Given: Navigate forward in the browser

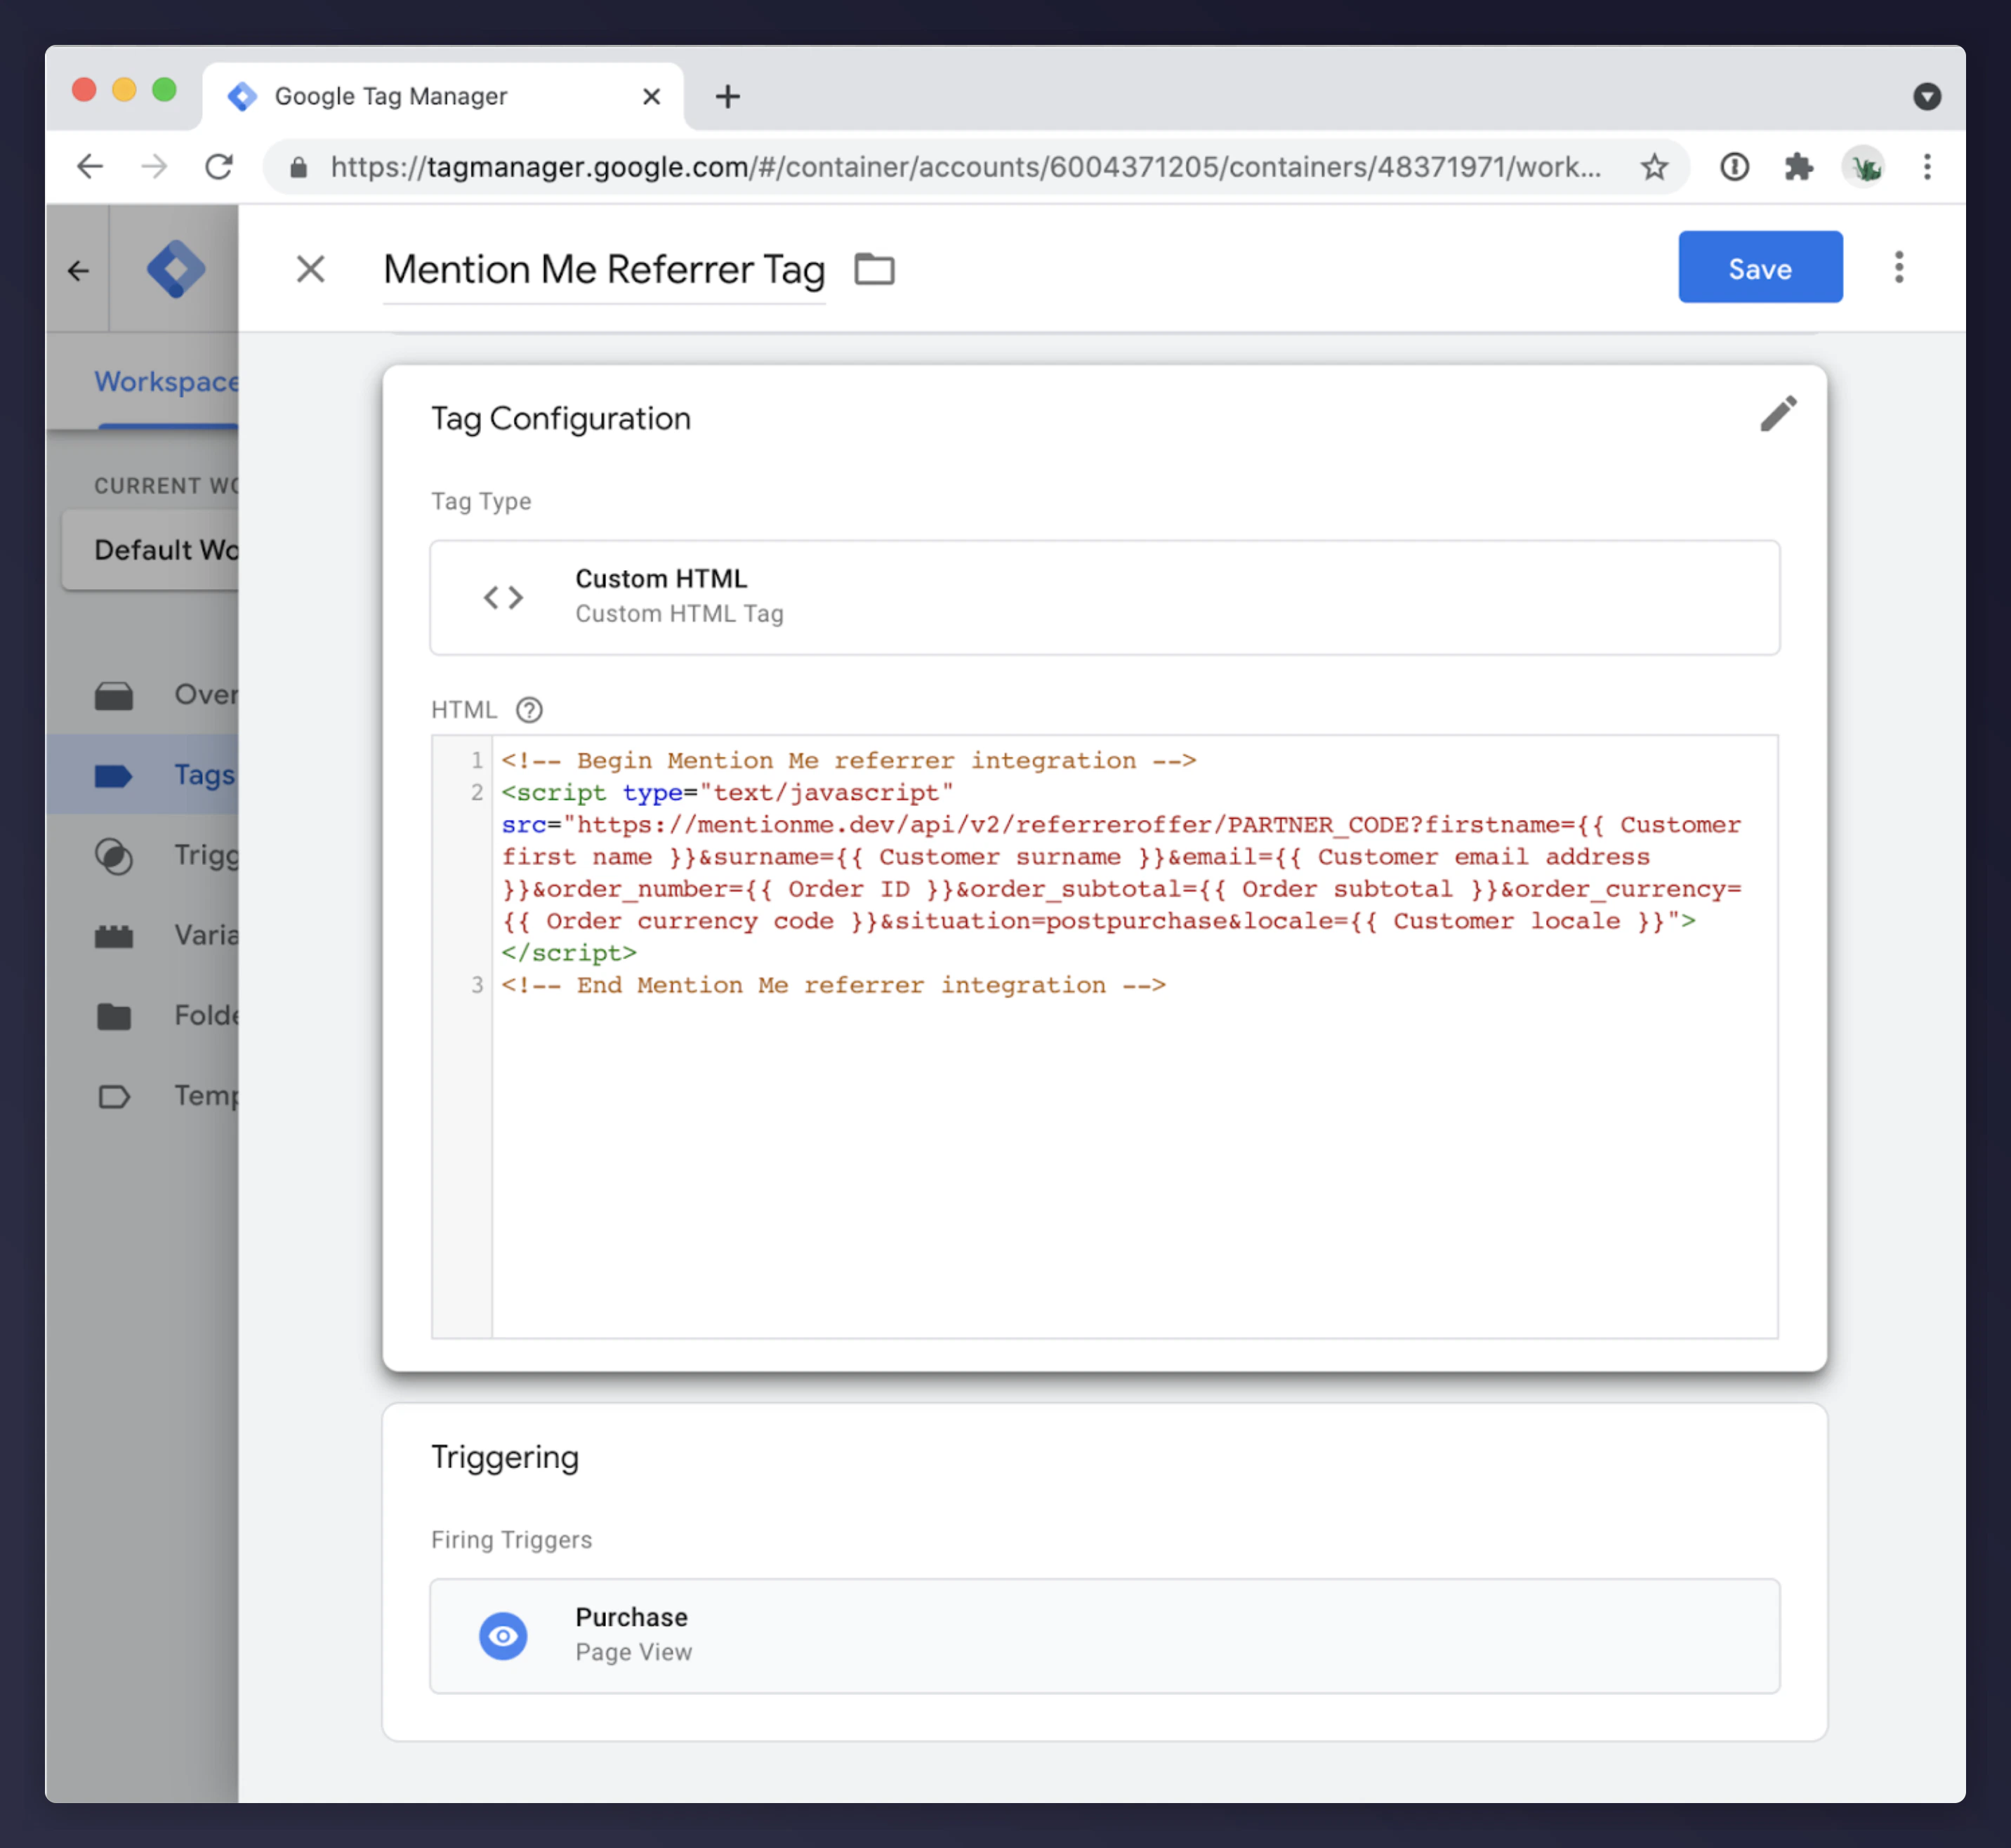Looking at the screenshot, I should click(154, 166).
